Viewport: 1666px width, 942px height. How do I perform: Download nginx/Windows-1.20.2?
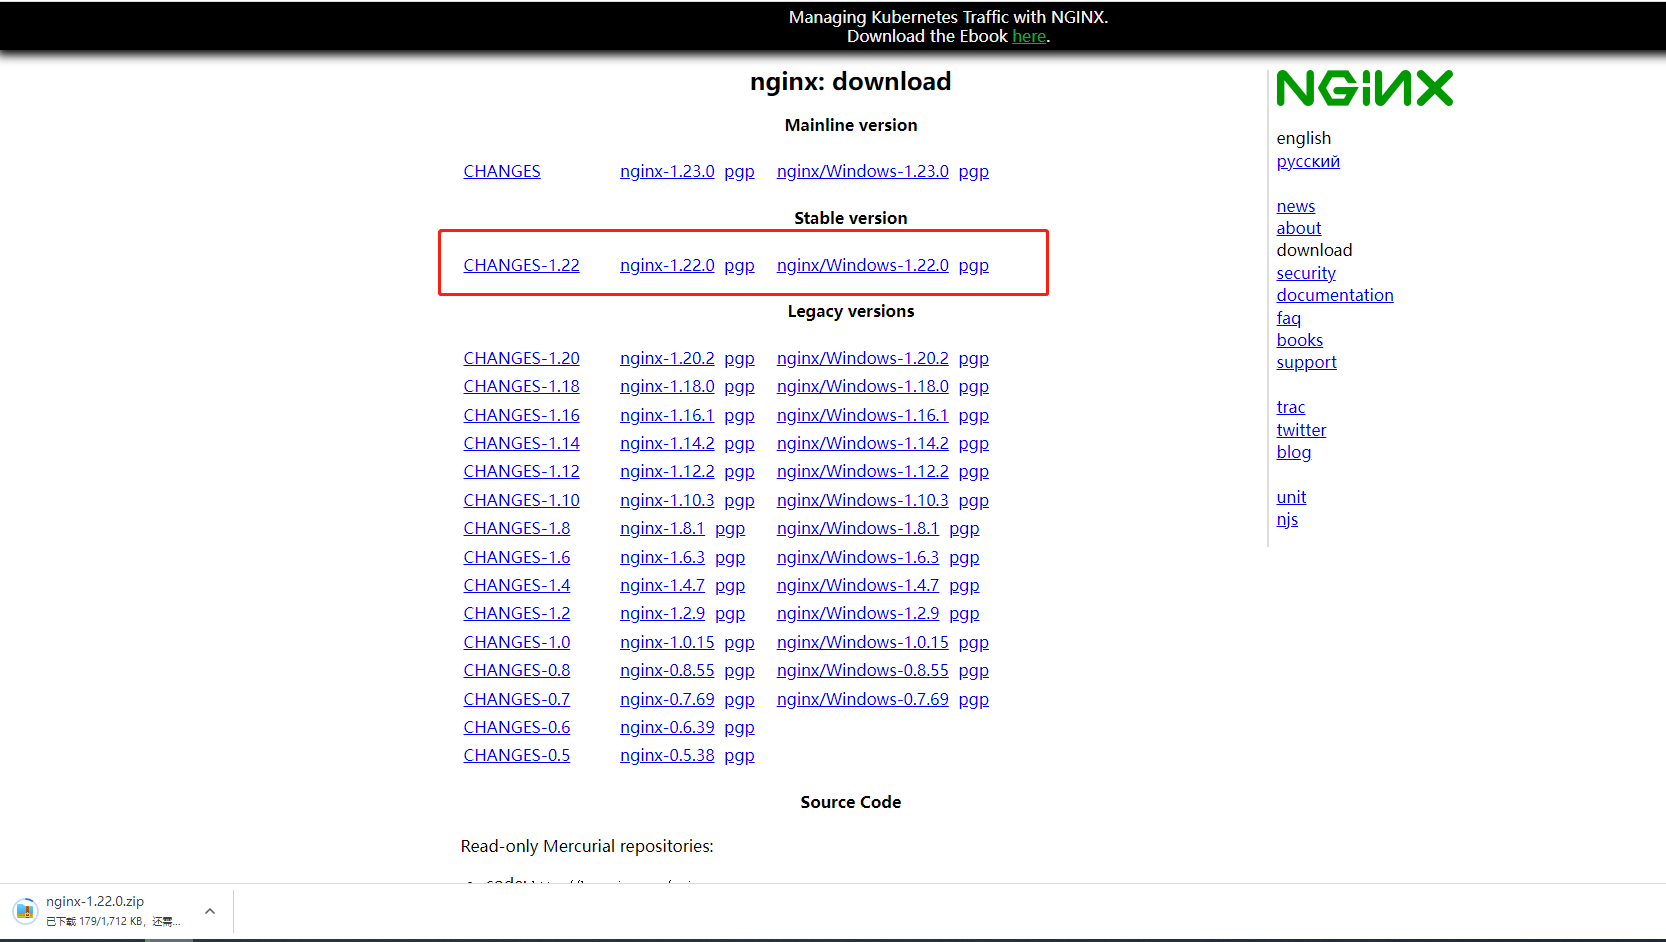coord(863,358)
